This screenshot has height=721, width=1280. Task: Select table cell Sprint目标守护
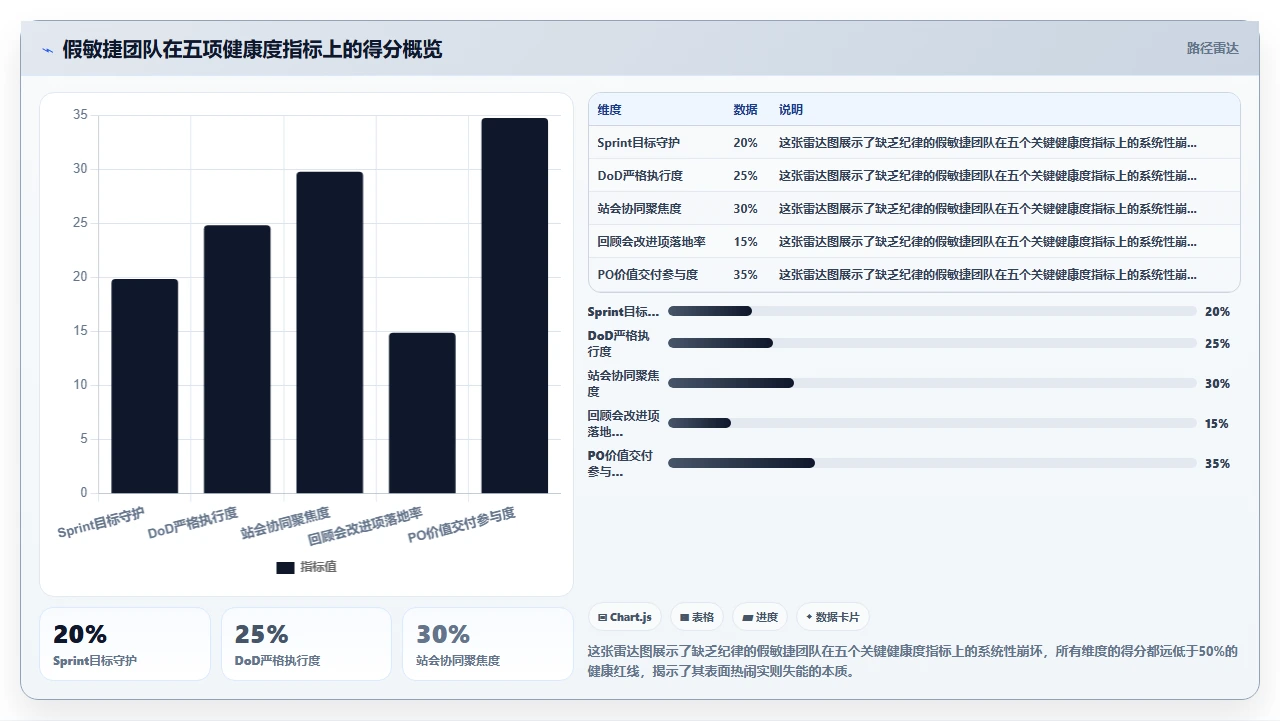(638, 143)
